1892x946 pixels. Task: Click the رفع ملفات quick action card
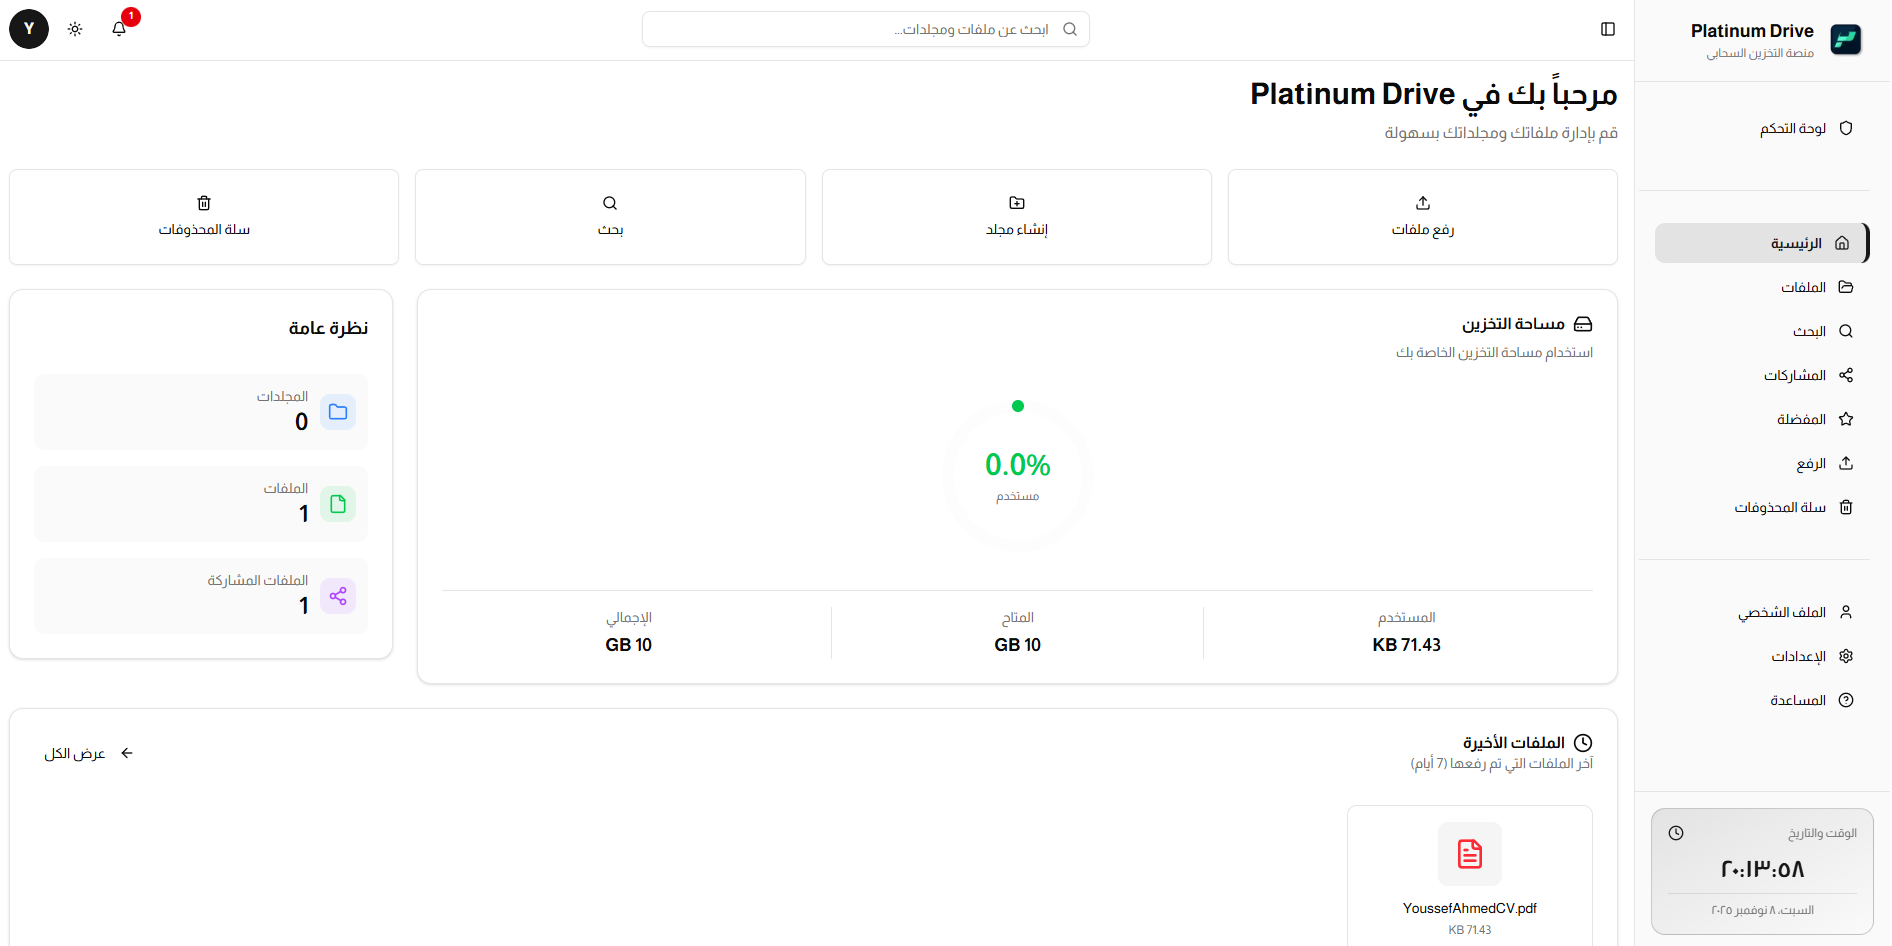(1422, 217)
